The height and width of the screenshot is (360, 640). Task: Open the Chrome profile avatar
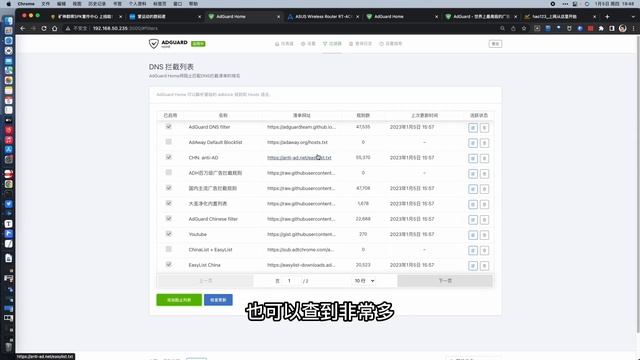(x=622, y=28)
